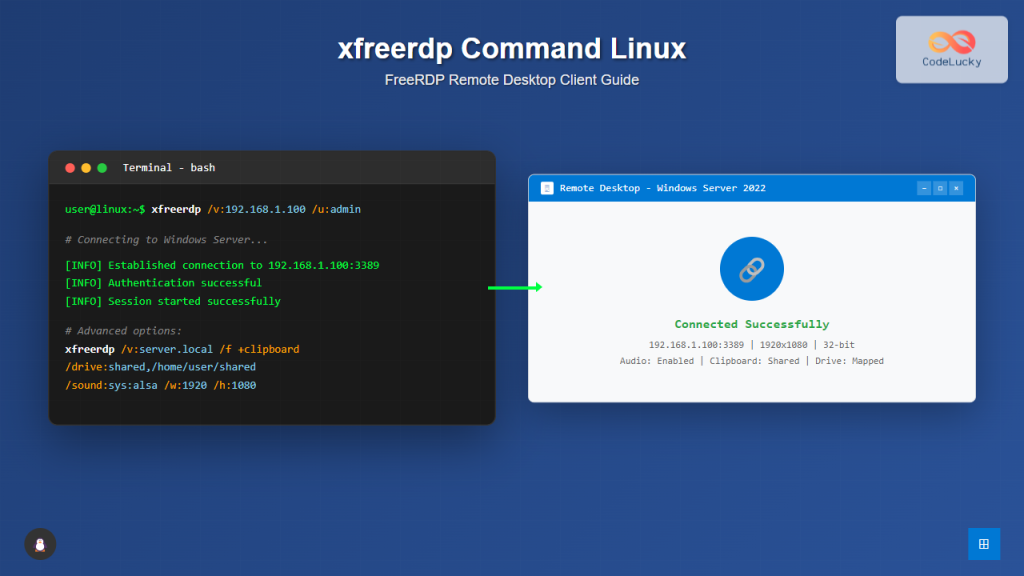This screenshot has width=1024, height=576.
Task: Click the Connected Successfully message
Action: tap(751, 324)
